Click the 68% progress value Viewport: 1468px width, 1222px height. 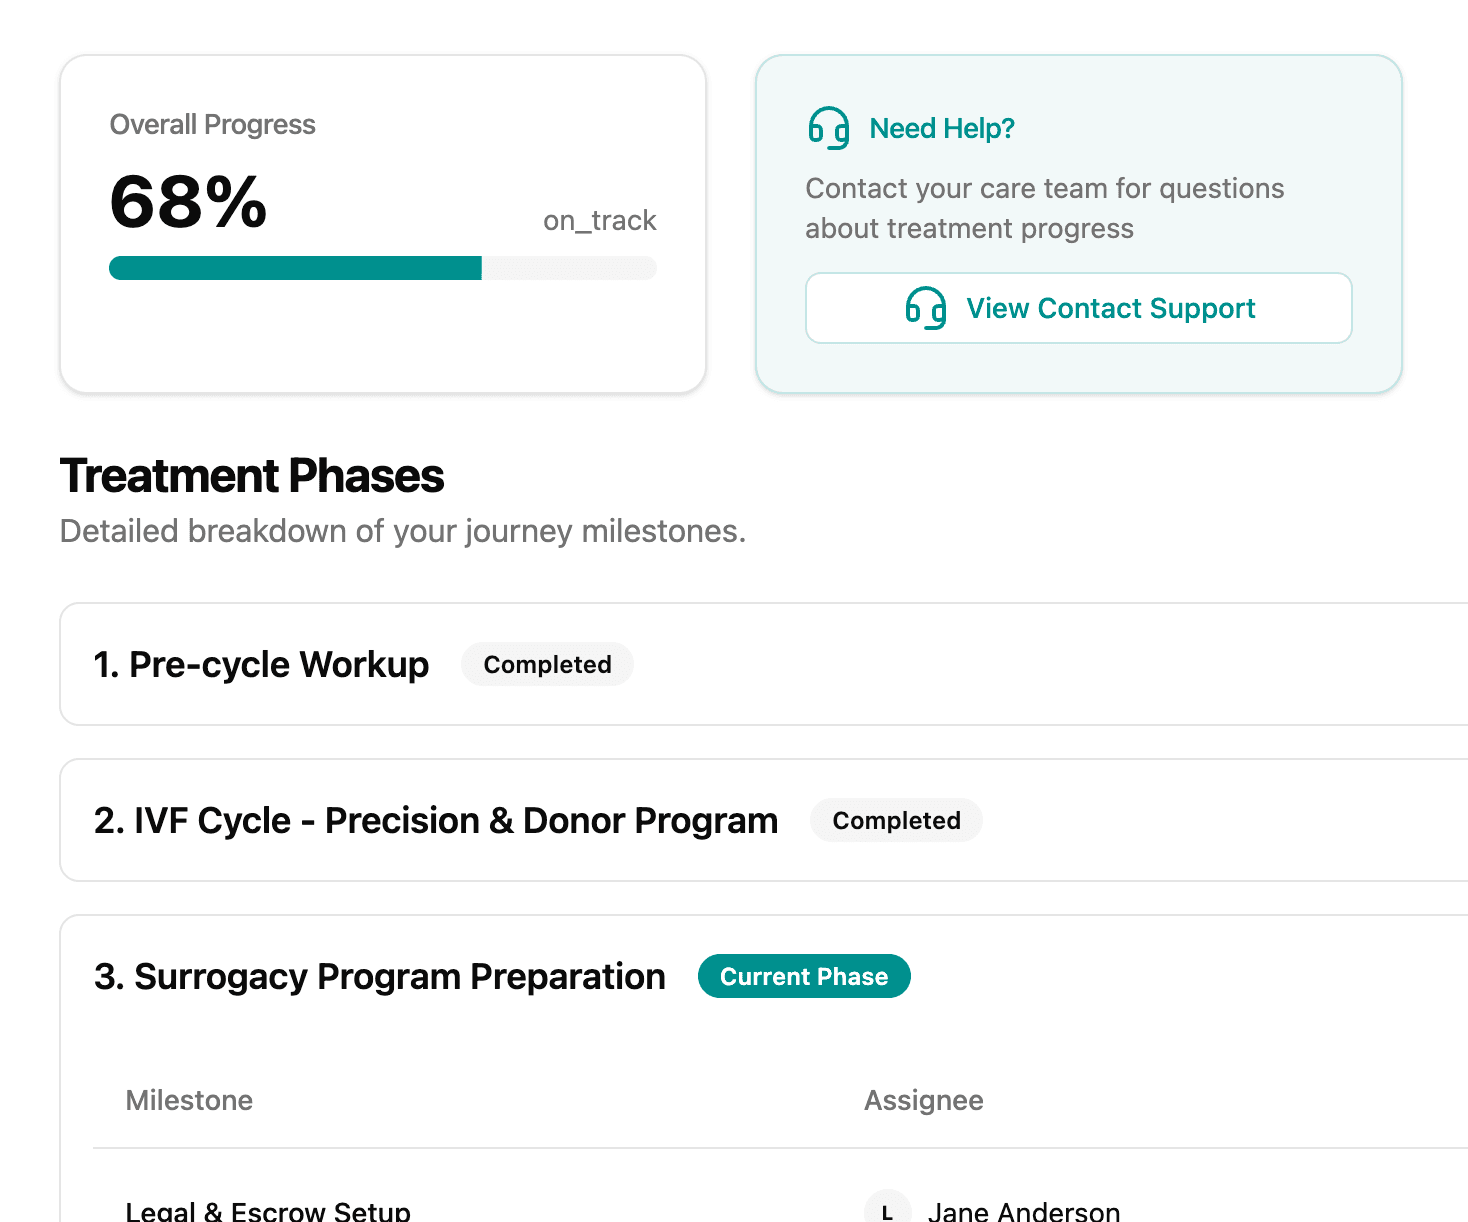click(188, 202)
